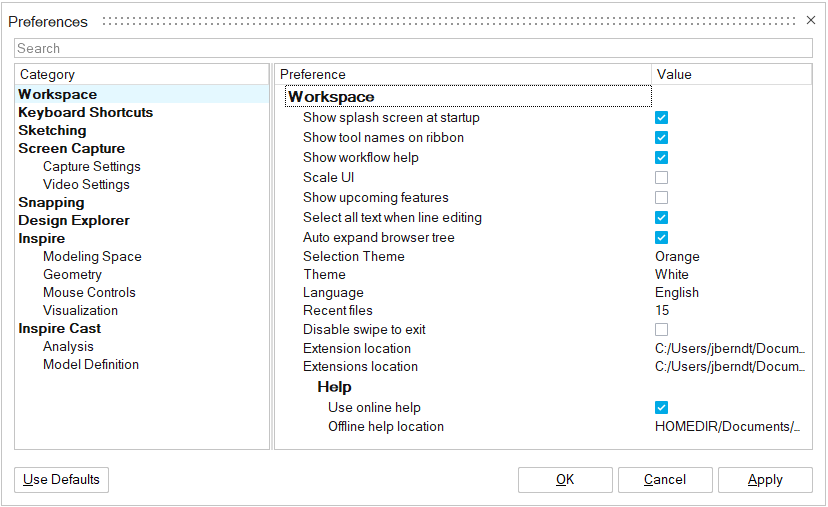Select Model Definition under Inspire Cast
828x507 pixels.
click(x=91, y=365)
